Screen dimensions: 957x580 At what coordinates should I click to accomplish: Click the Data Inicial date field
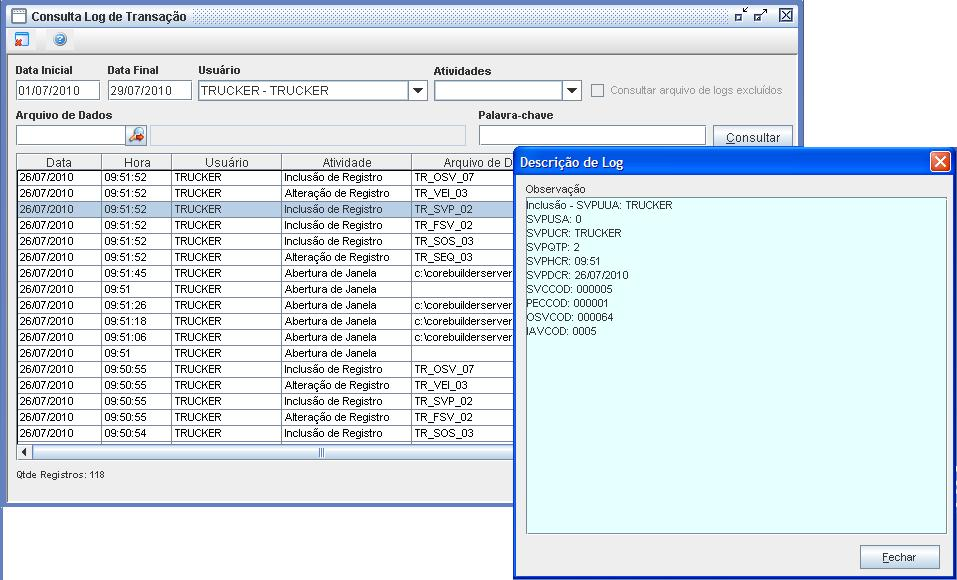[58, 91]
